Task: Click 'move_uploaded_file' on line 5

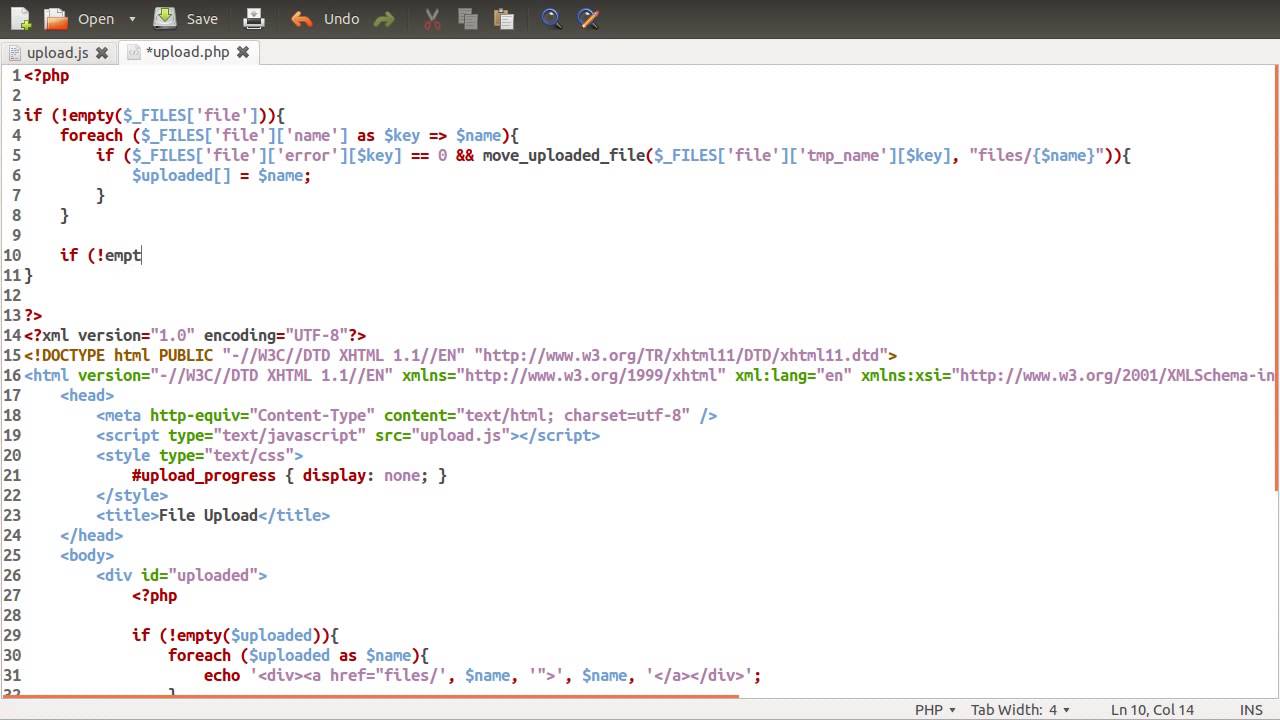Action: pos(564,155)
